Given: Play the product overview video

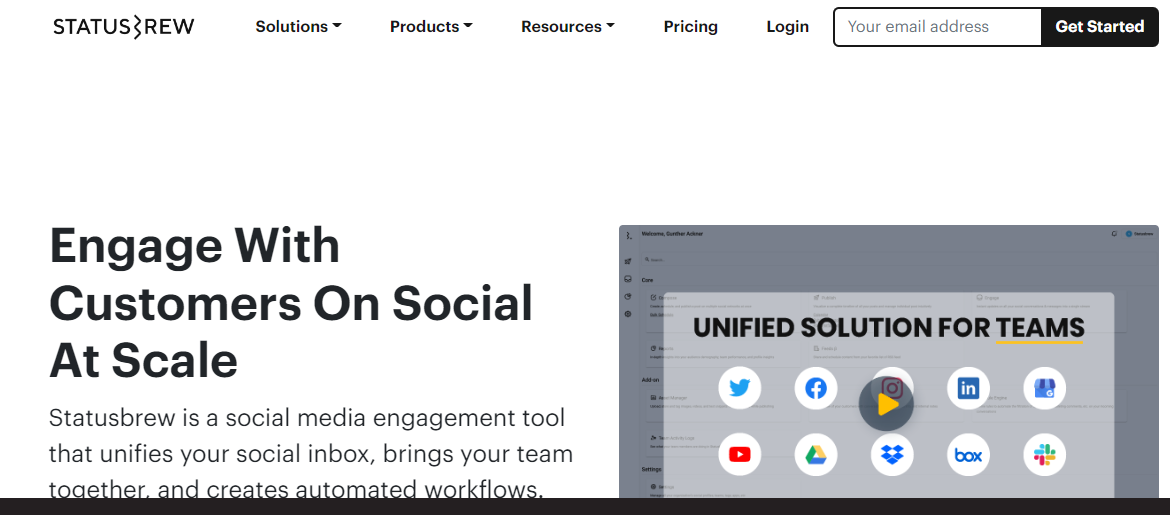Looking at the screenshot, I should point(886,404).
